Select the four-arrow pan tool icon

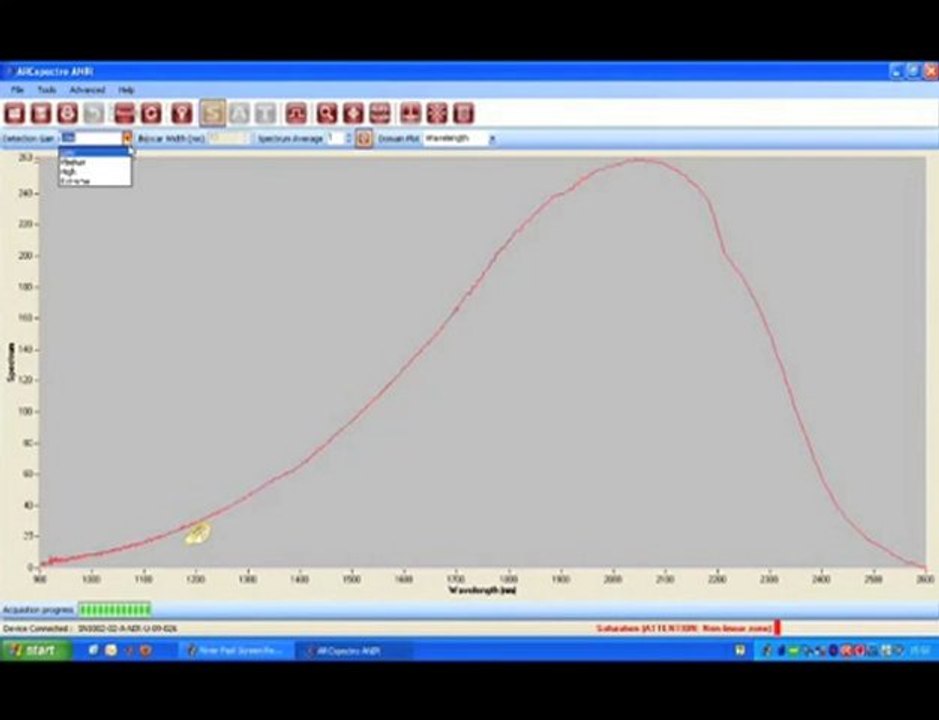pyautogui.click(x=353, y=113)
